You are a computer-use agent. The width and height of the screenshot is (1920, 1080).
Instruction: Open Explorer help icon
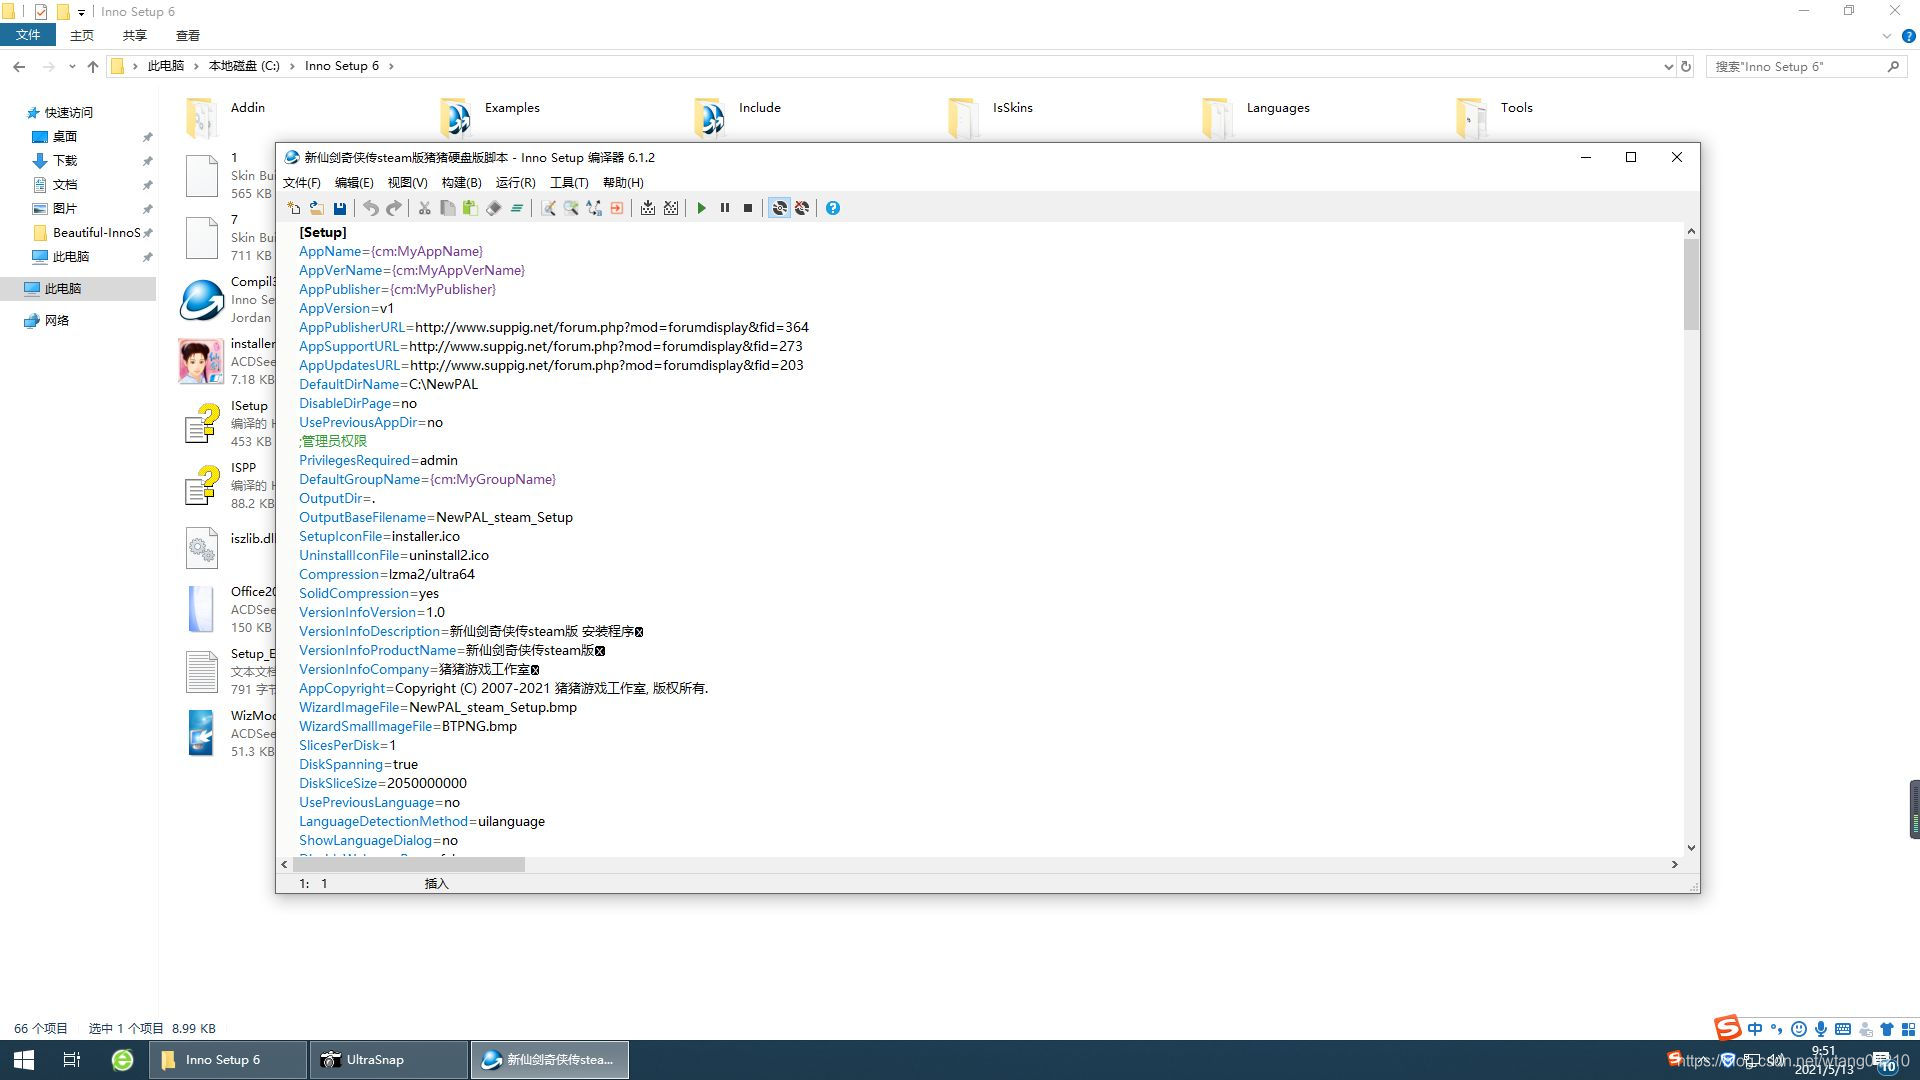1908,35
